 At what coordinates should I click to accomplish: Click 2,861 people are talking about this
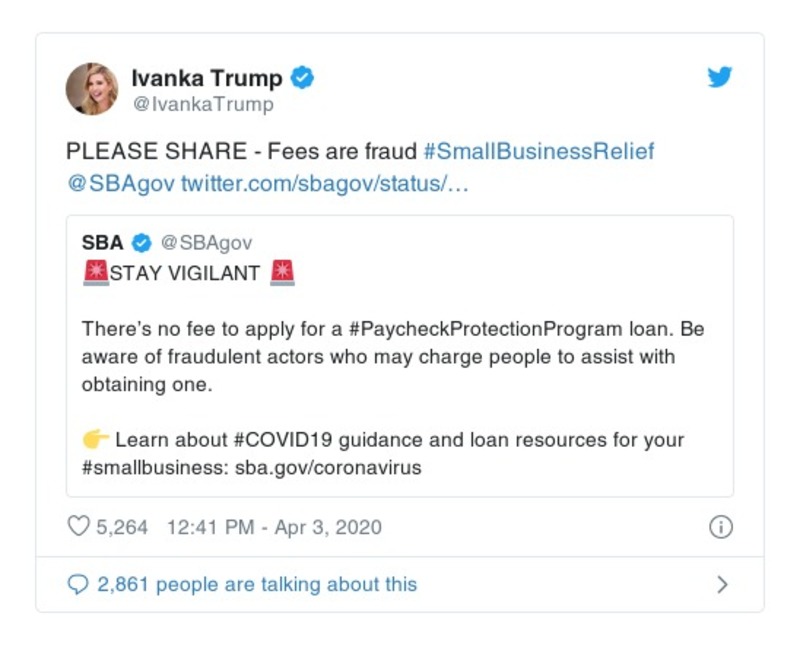pos(259,583)
